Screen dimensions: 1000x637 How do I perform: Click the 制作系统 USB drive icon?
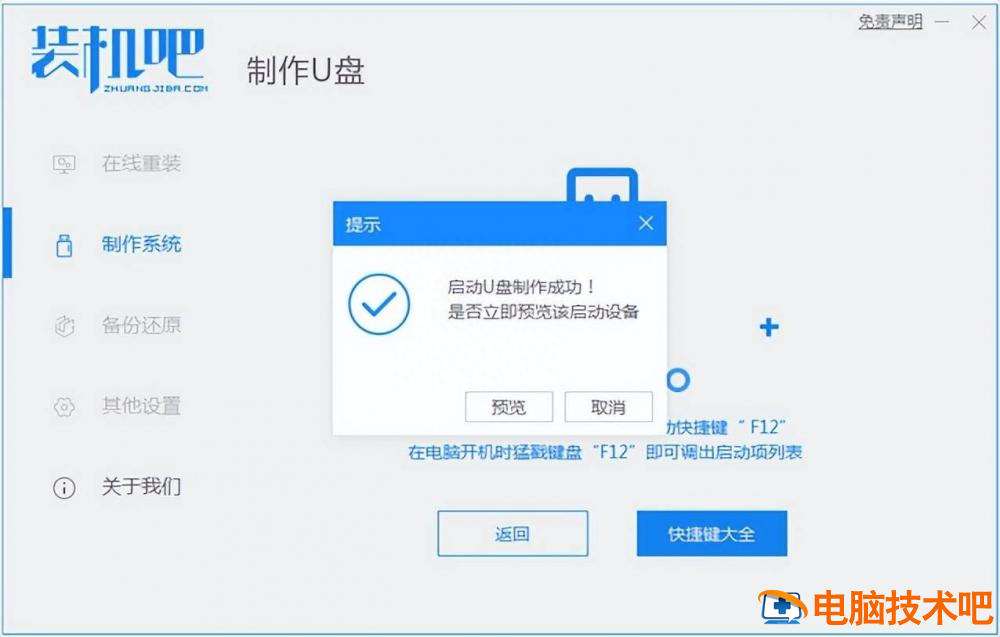tap(64, 245)
